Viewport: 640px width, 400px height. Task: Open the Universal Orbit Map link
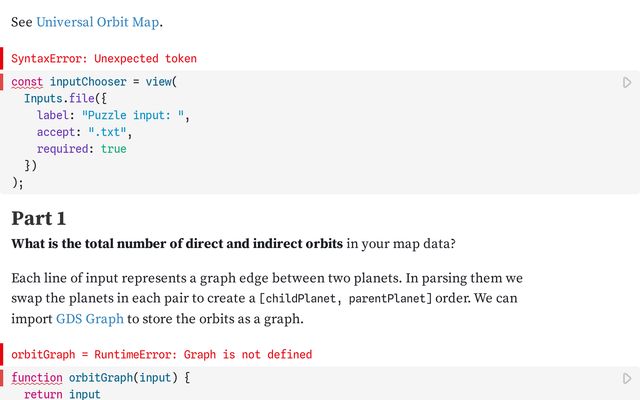coord(98,22)
